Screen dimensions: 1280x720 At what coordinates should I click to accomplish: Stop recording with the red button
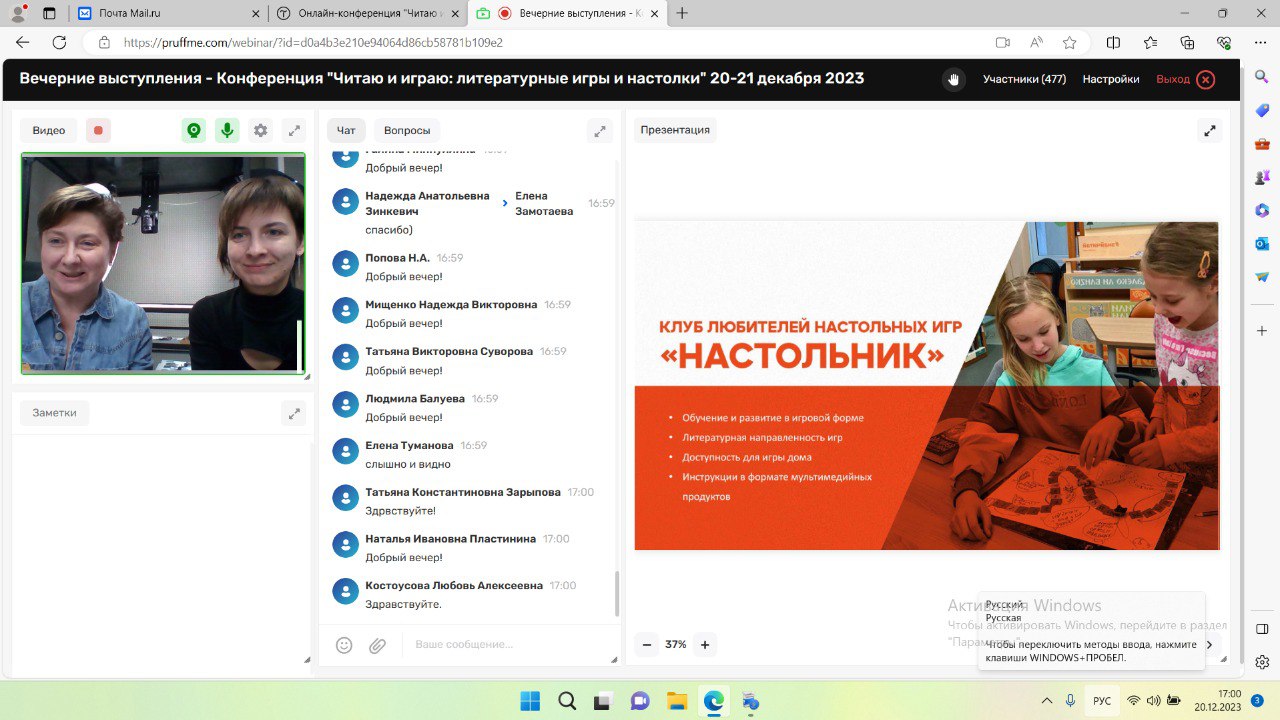pyautogui.click(x=98, y=130)
